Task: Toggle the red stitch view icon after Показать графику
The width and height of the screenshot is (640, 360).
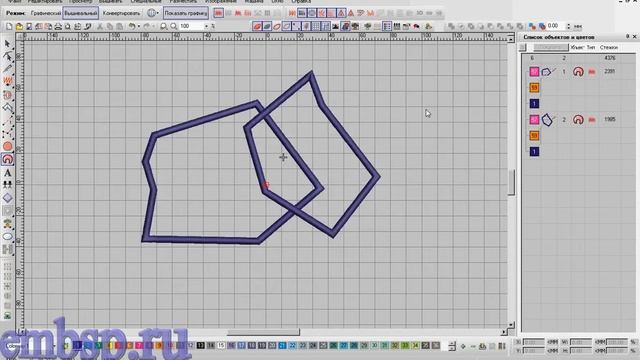Action: [218, 13]
